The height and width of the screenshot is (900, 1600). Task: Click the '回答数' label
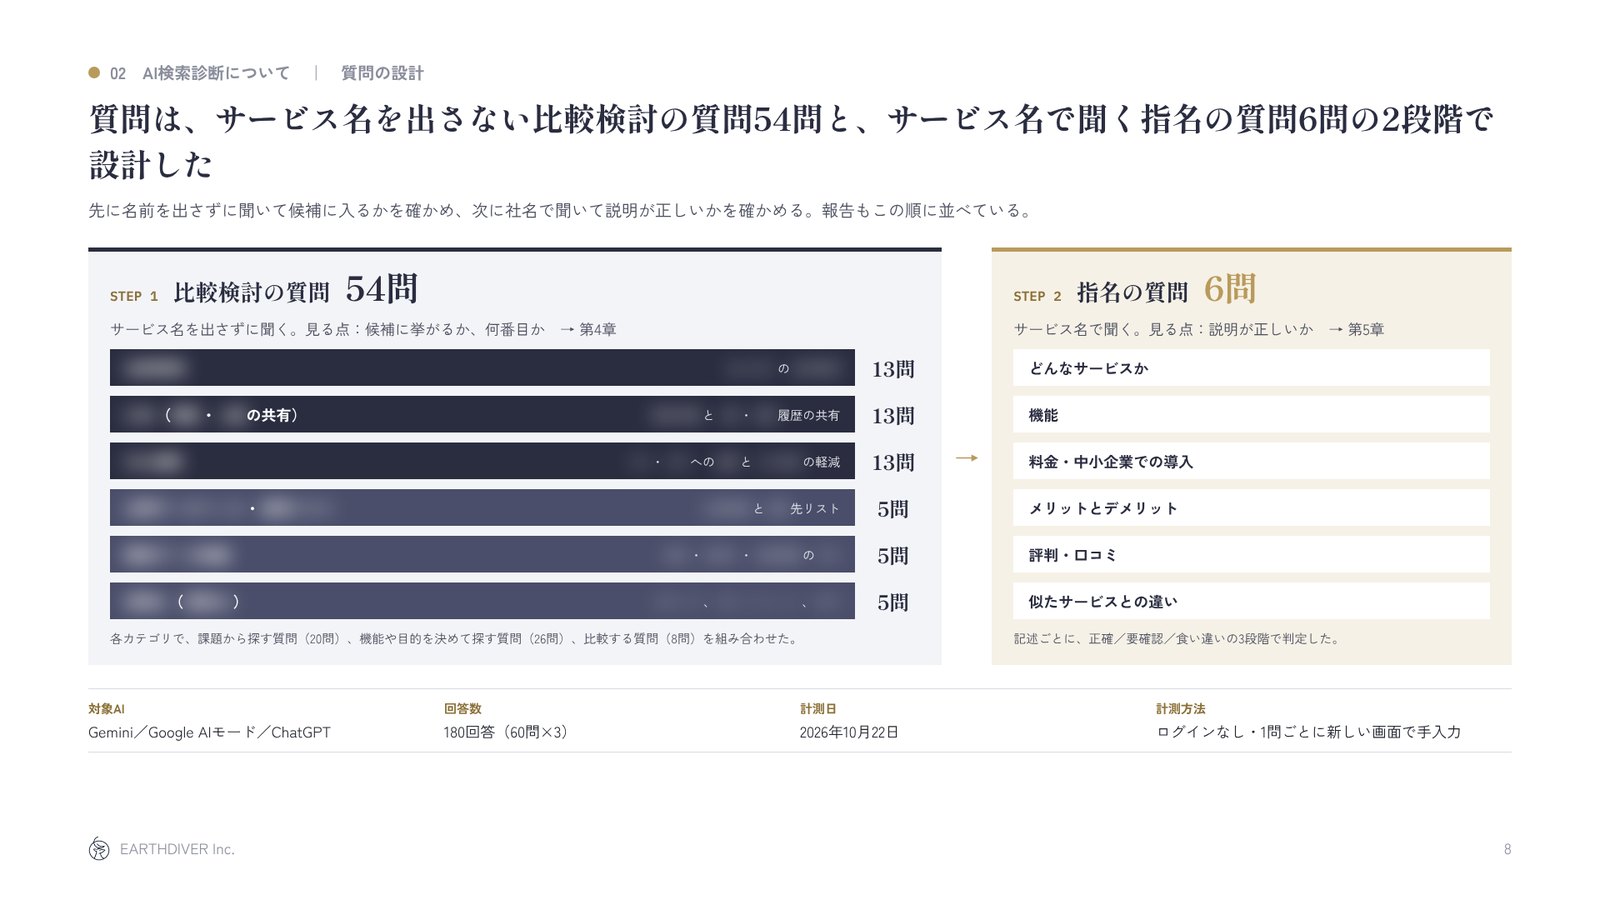click(463, 708)
